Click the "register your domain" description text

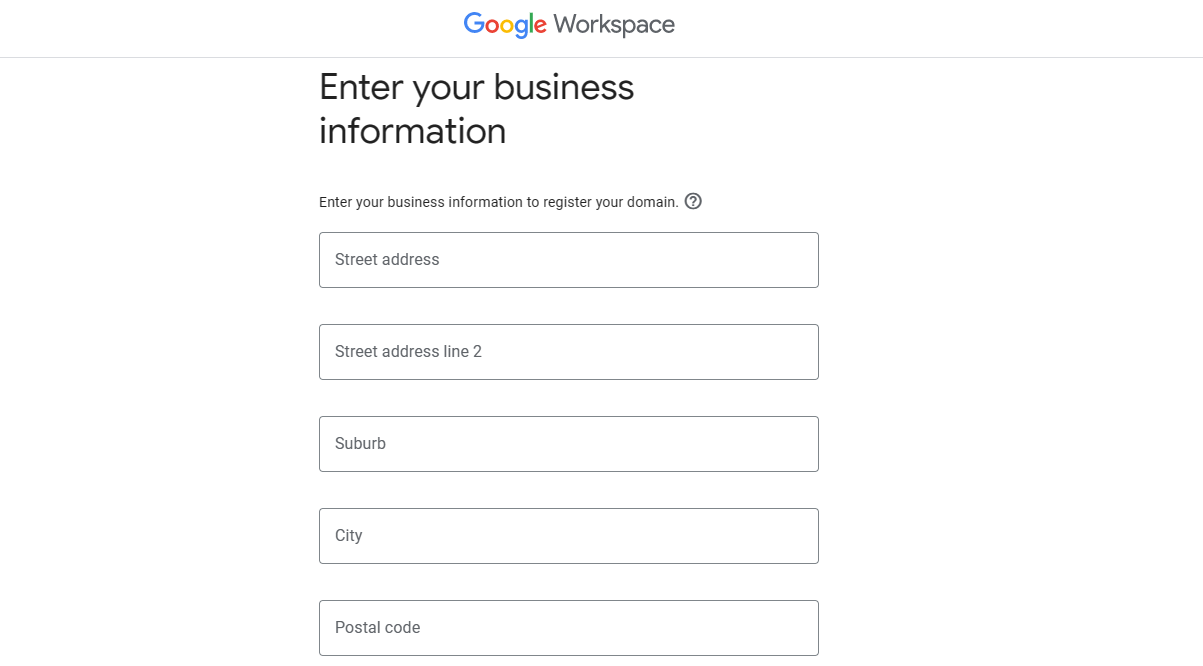pos(609,202)
